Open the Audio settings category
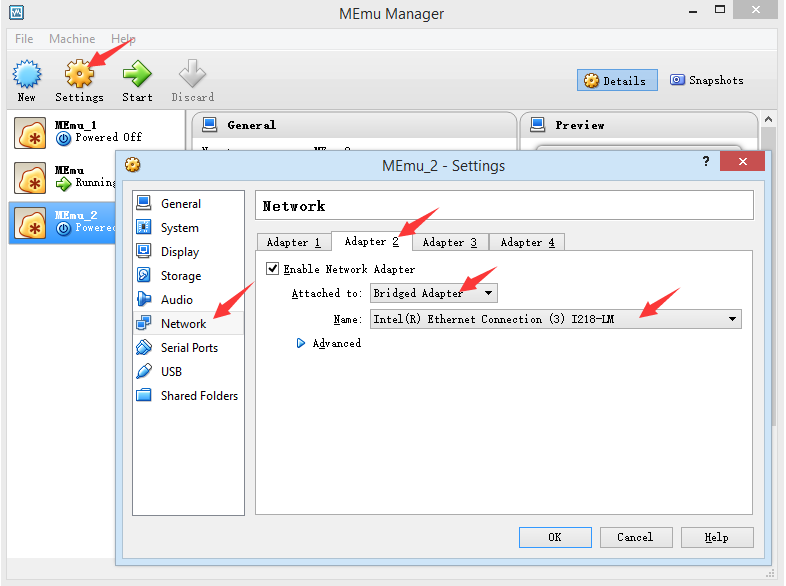The height and width of the screenshot is (586, 786). 176,300
